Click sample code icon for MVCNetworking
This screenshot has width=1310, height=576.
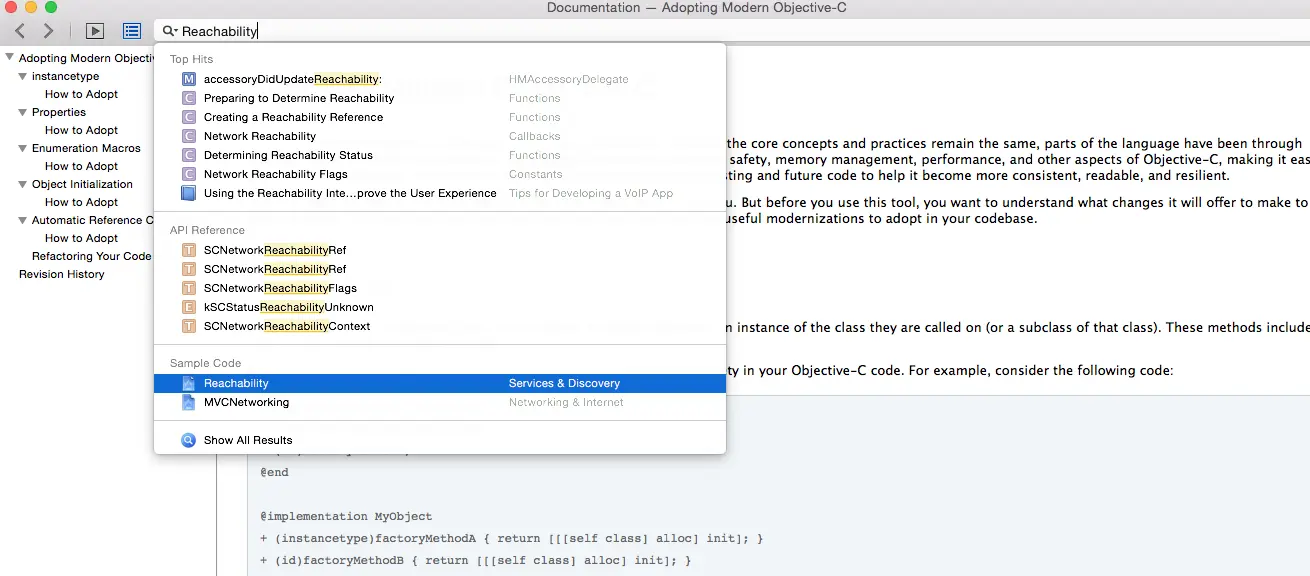[189, 402]
